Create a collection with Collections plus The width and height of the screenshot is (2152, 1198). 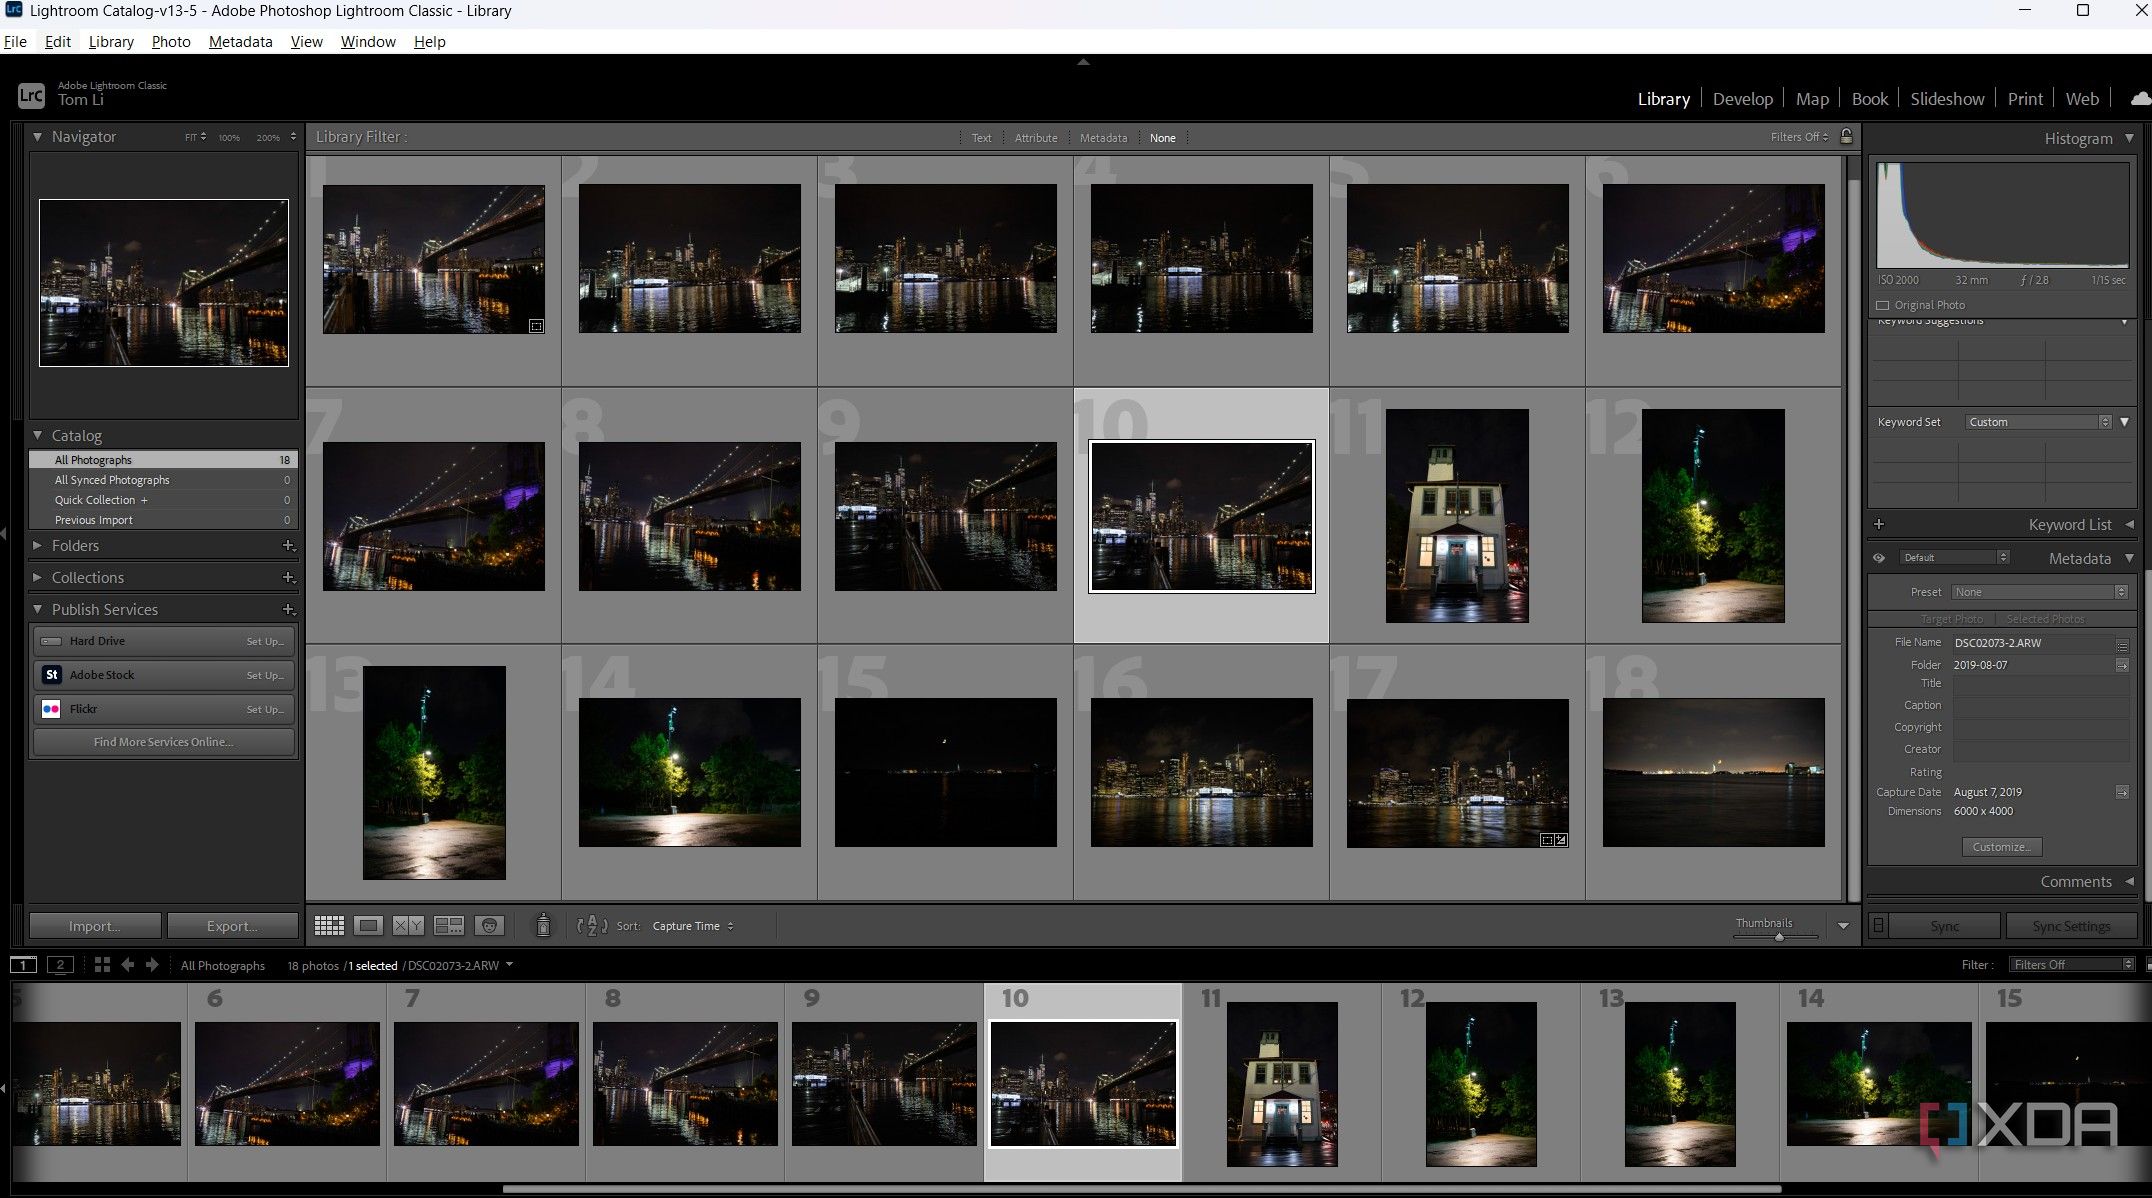288,578
